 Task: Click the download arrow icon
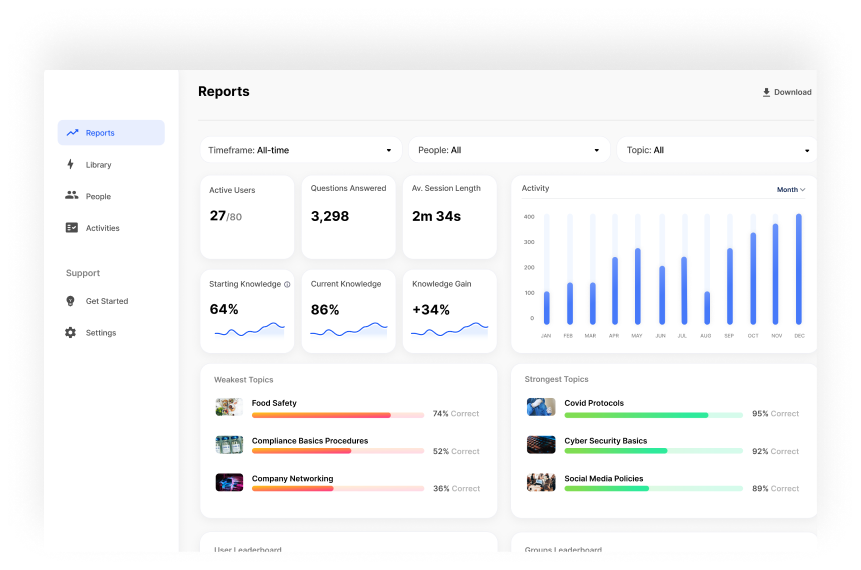767,92
